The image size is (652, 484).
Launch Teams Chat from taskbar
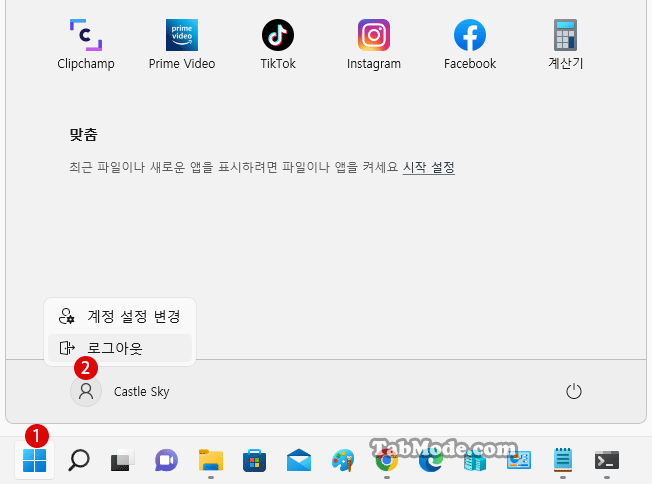point(166,460)
